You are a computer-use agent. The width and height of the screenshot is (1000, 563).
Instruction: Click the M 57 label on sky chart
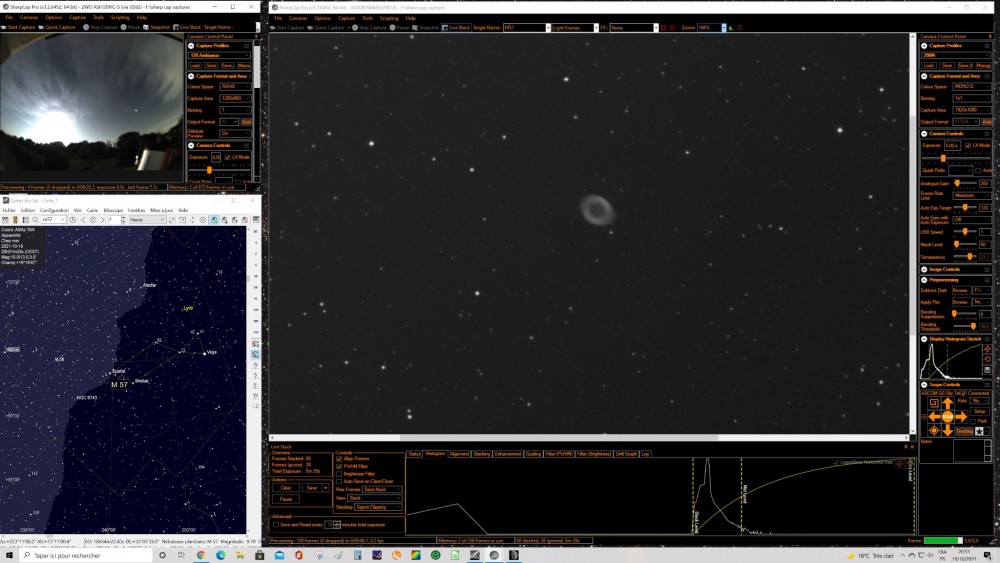coord(119,385)
